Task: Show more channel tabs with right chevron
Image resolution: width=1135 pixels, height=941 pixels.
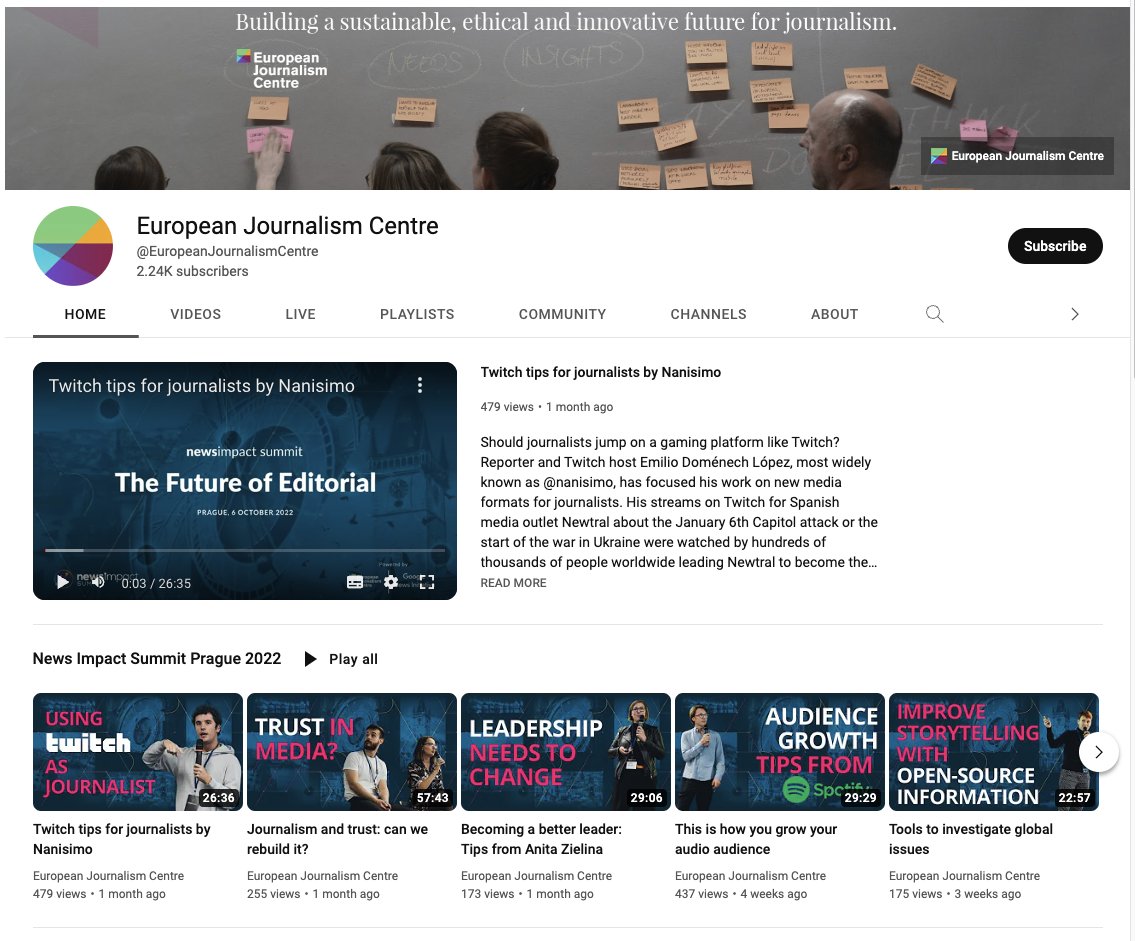Action: pos(1075,313)
